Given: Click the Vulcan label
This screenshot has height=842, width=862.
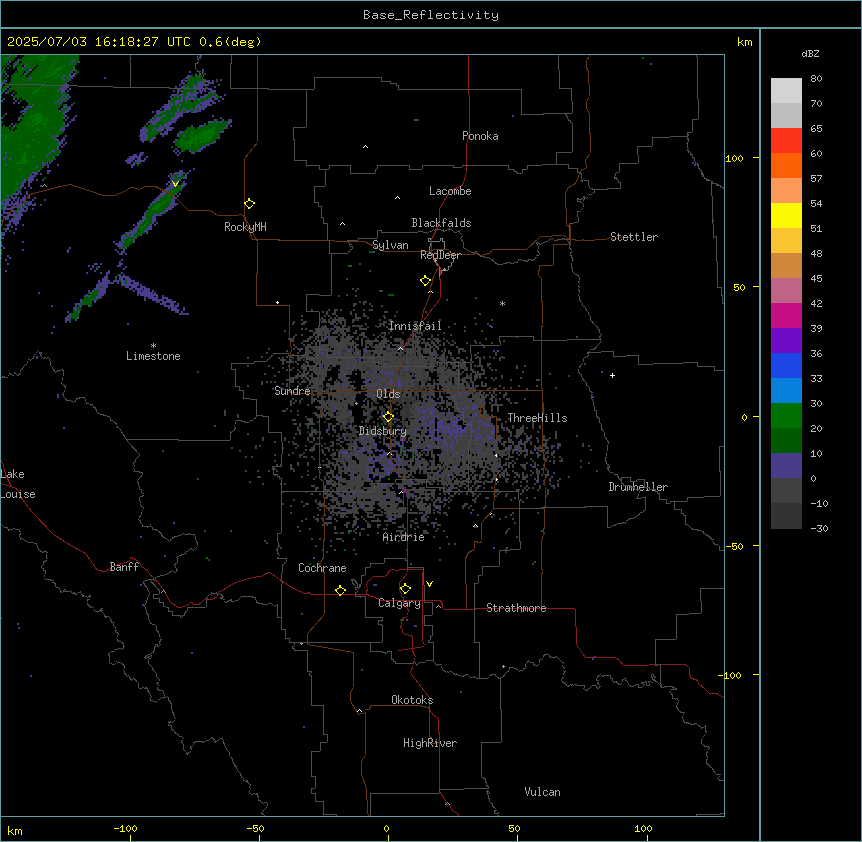Looking at the screenshot, I should coord(542,792).
